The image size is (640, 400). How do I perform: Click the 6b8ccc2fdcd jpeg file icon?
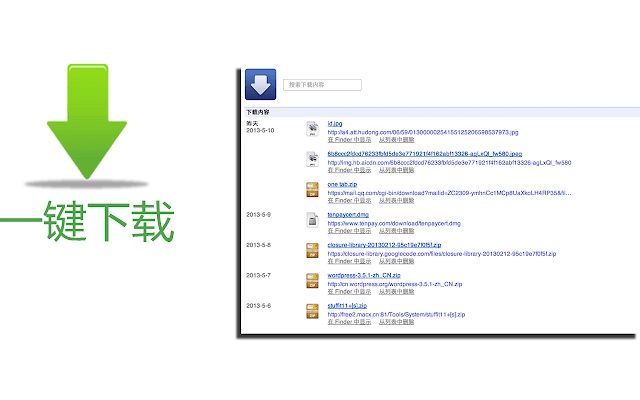point(312,159)
